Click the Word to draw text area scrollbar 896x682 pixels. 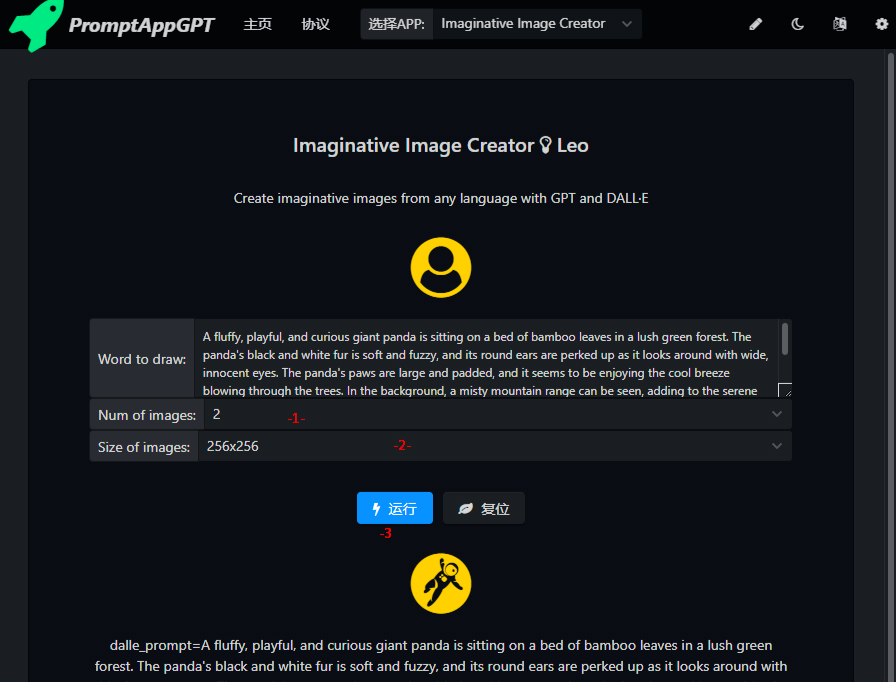pyautogui.click(x=785, y=339)
